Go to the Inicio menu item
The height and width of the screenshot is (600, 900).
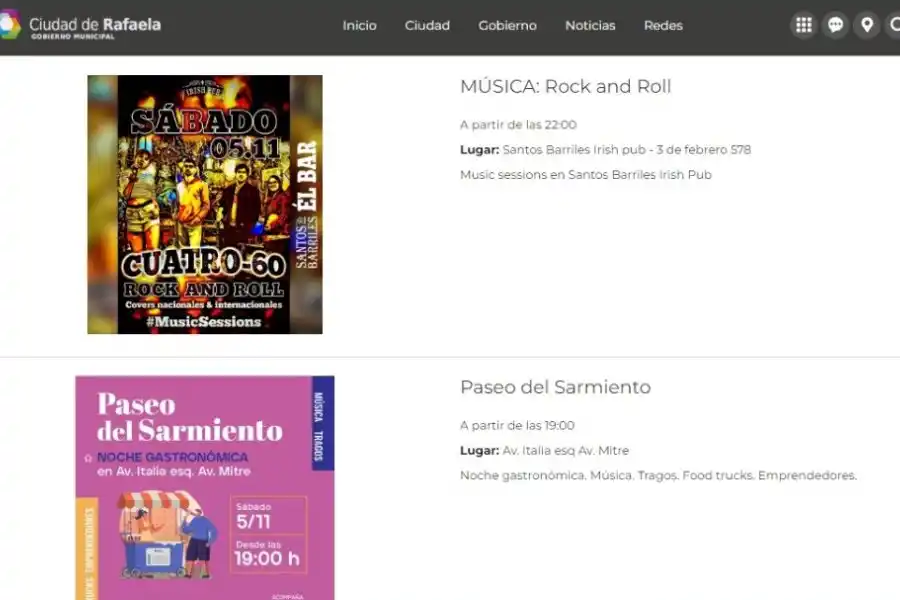coord(359,26)
